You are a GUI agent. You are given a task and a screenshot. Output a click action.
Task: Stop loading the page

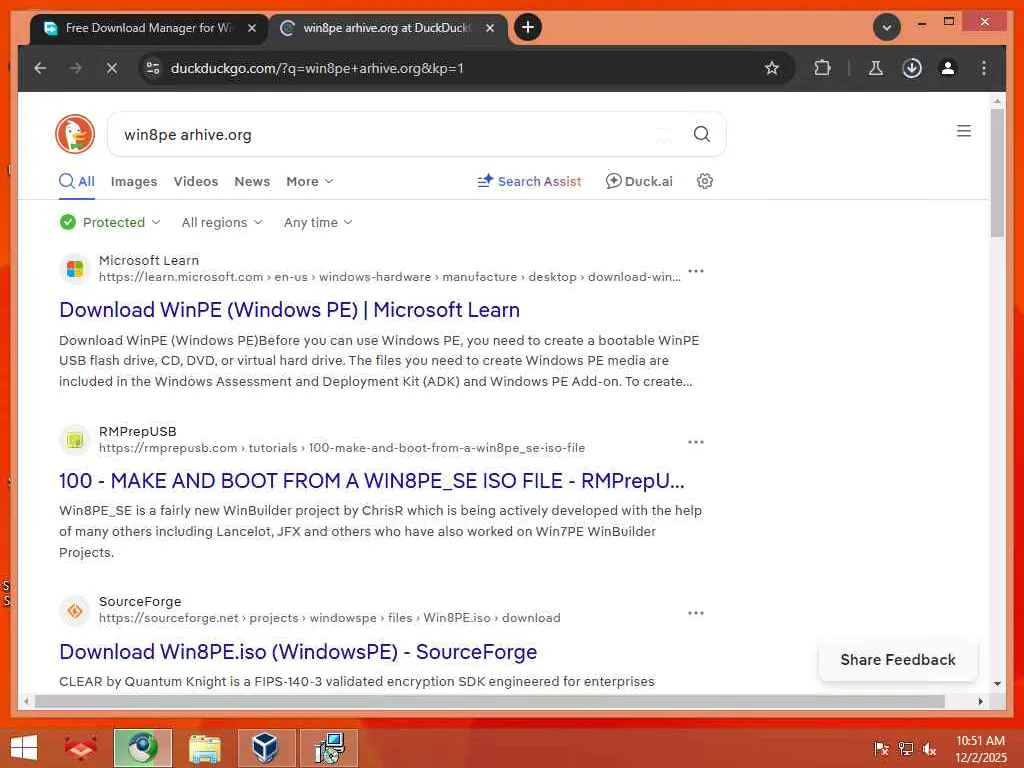112,68
